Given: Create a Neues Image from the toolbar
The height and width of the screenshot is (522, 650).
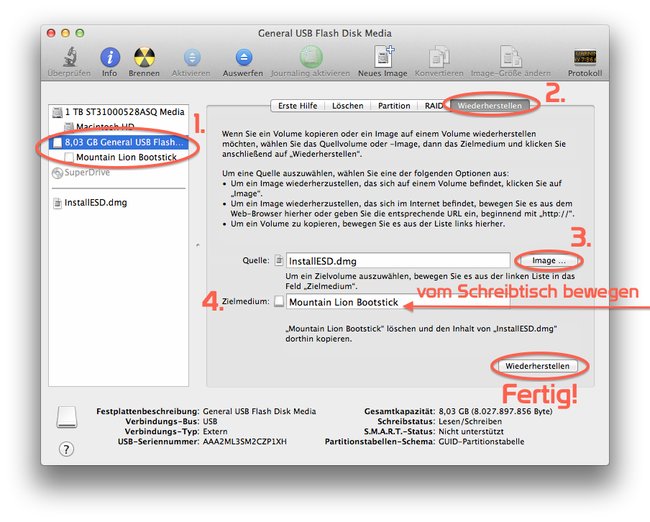Looking at the screenshot, I should [383, 56].
